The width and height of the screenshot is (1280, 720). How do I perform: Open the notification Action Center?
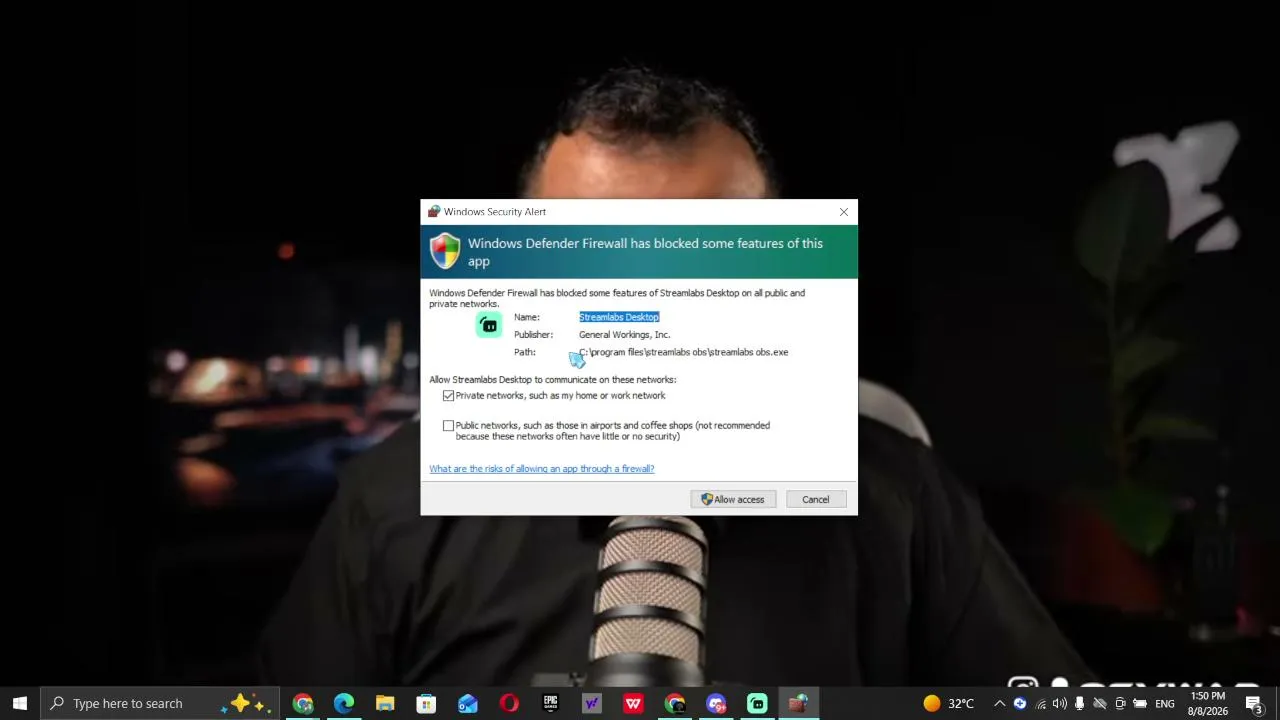coord(1254,703)
